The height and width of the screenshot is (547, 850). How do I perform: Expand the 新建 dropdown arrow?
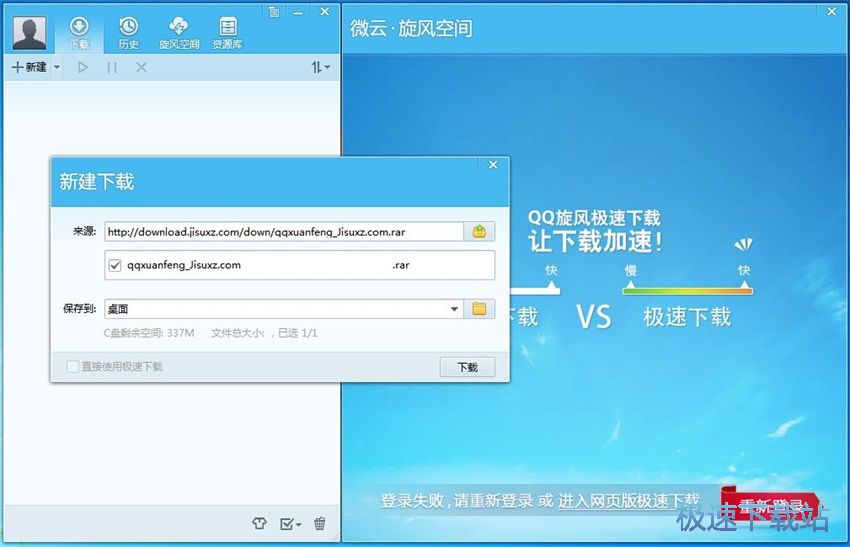click(57, 67)
